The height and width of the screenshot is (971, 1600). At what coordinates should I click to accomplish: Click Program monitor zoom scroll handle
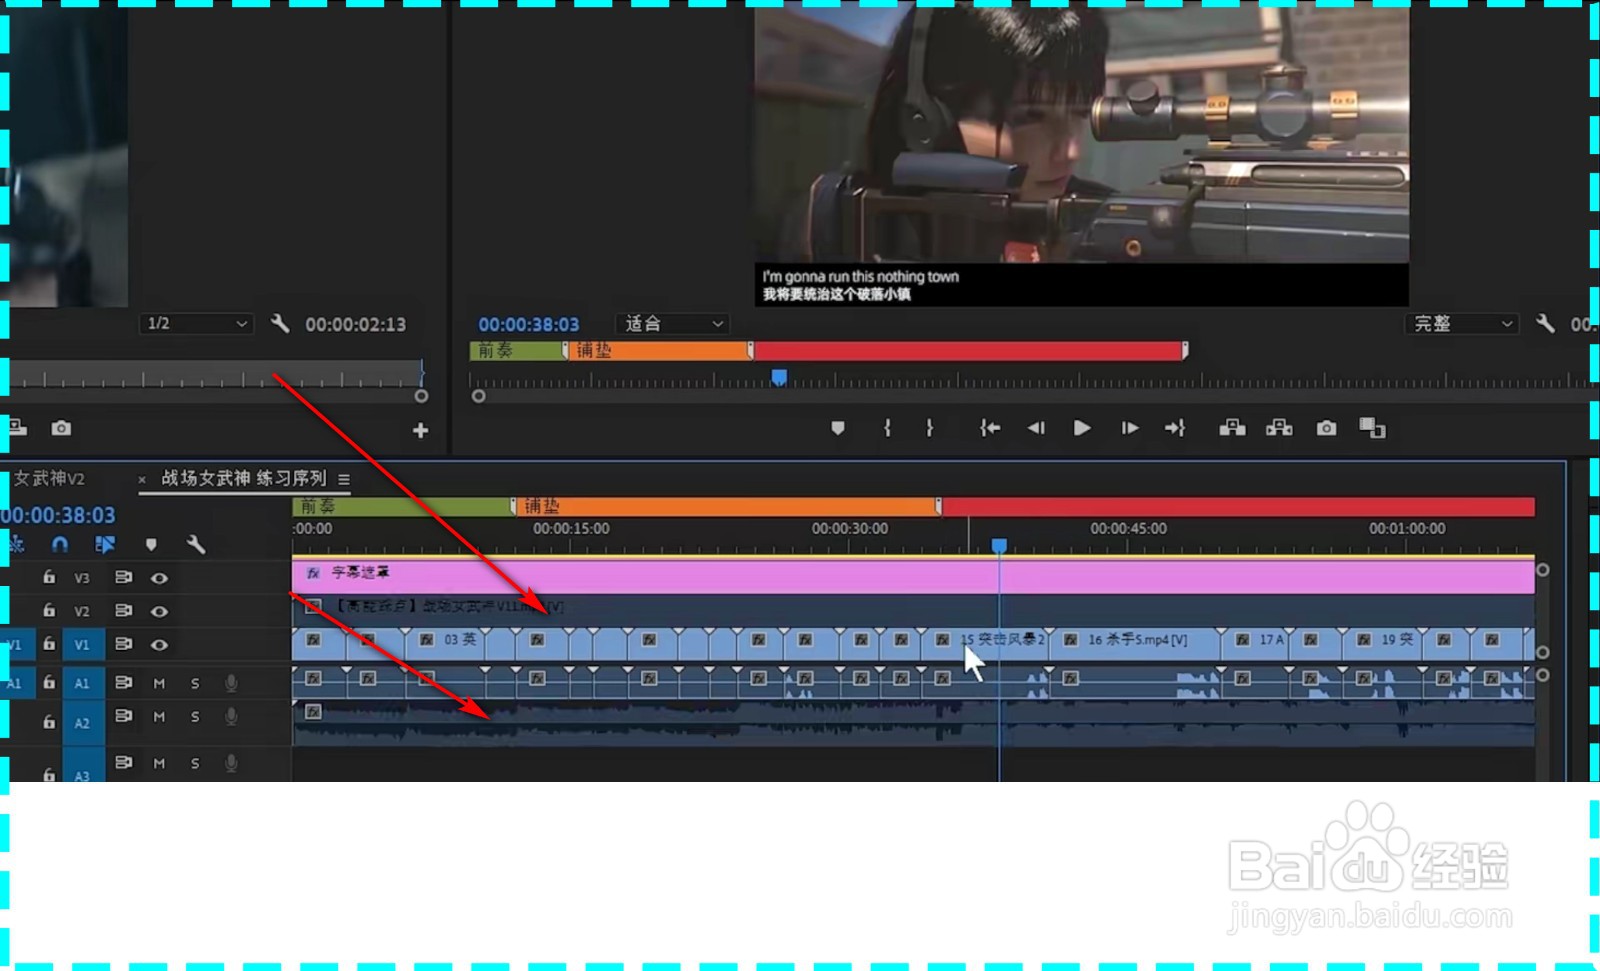coord(479,396)
